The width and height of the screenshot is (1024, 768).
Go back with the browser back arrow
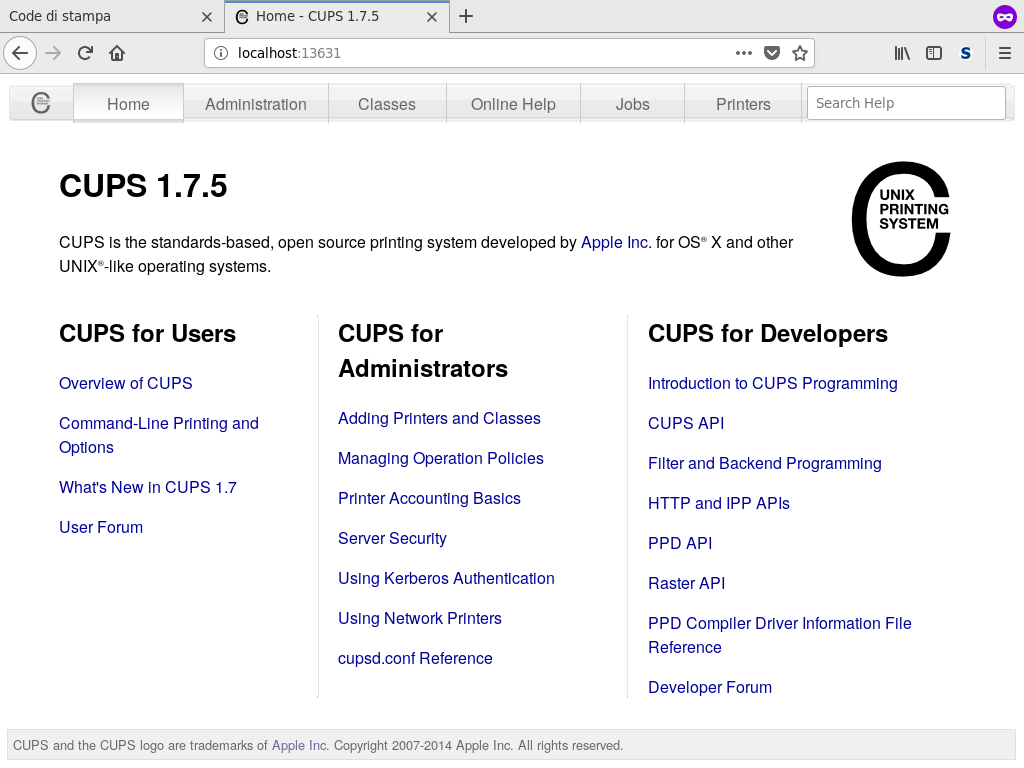click(x=20, y=53)
